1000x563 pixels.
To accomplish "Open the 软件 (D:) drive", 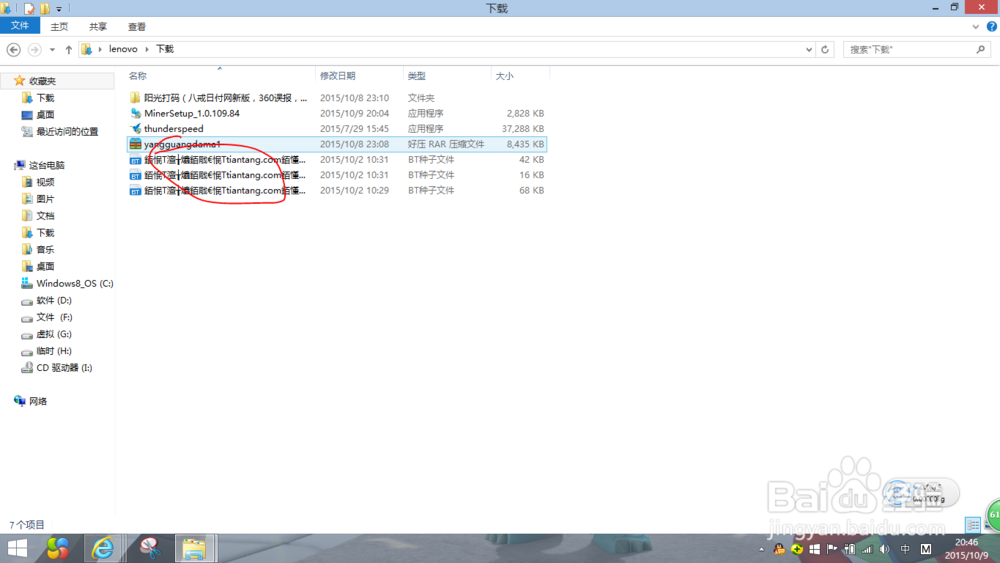I will [x=54, y=300].
